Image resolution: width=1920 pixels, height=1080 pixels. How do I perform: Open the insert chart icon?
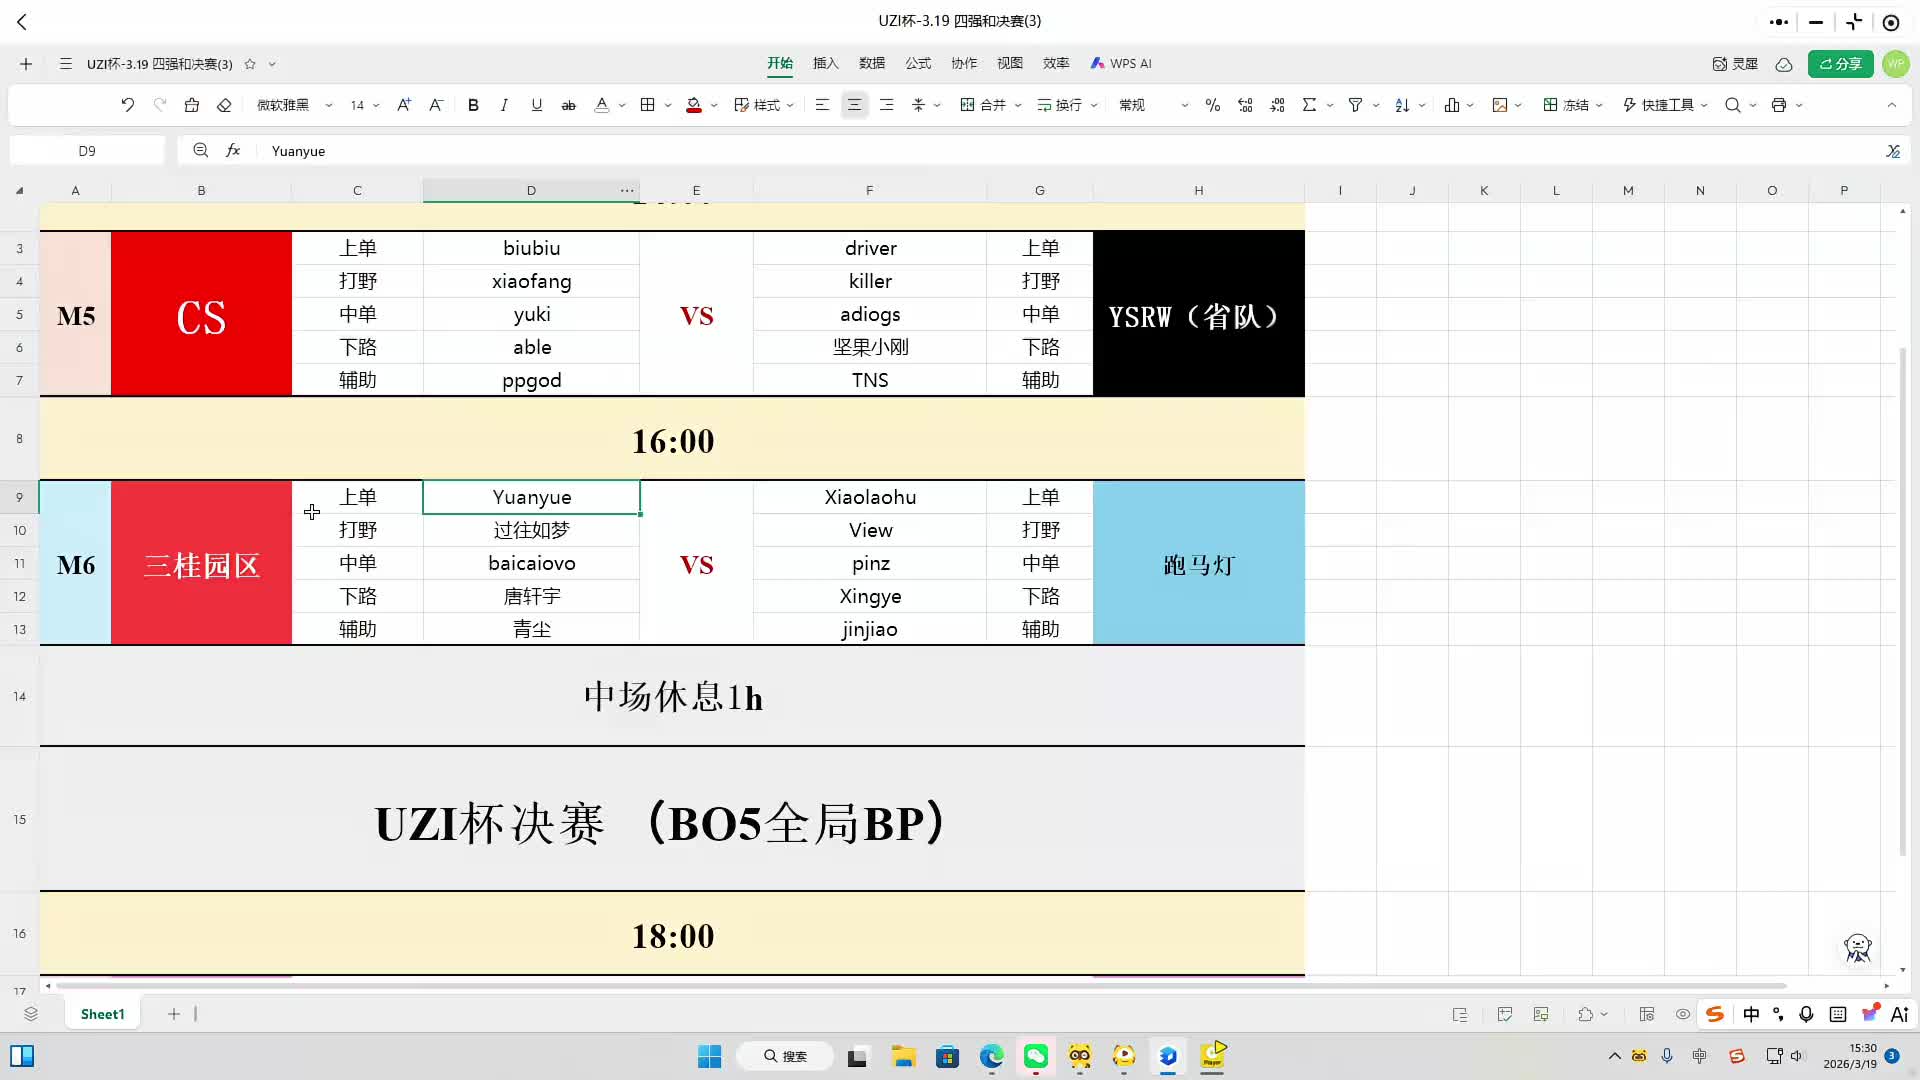pos(1452,105)
